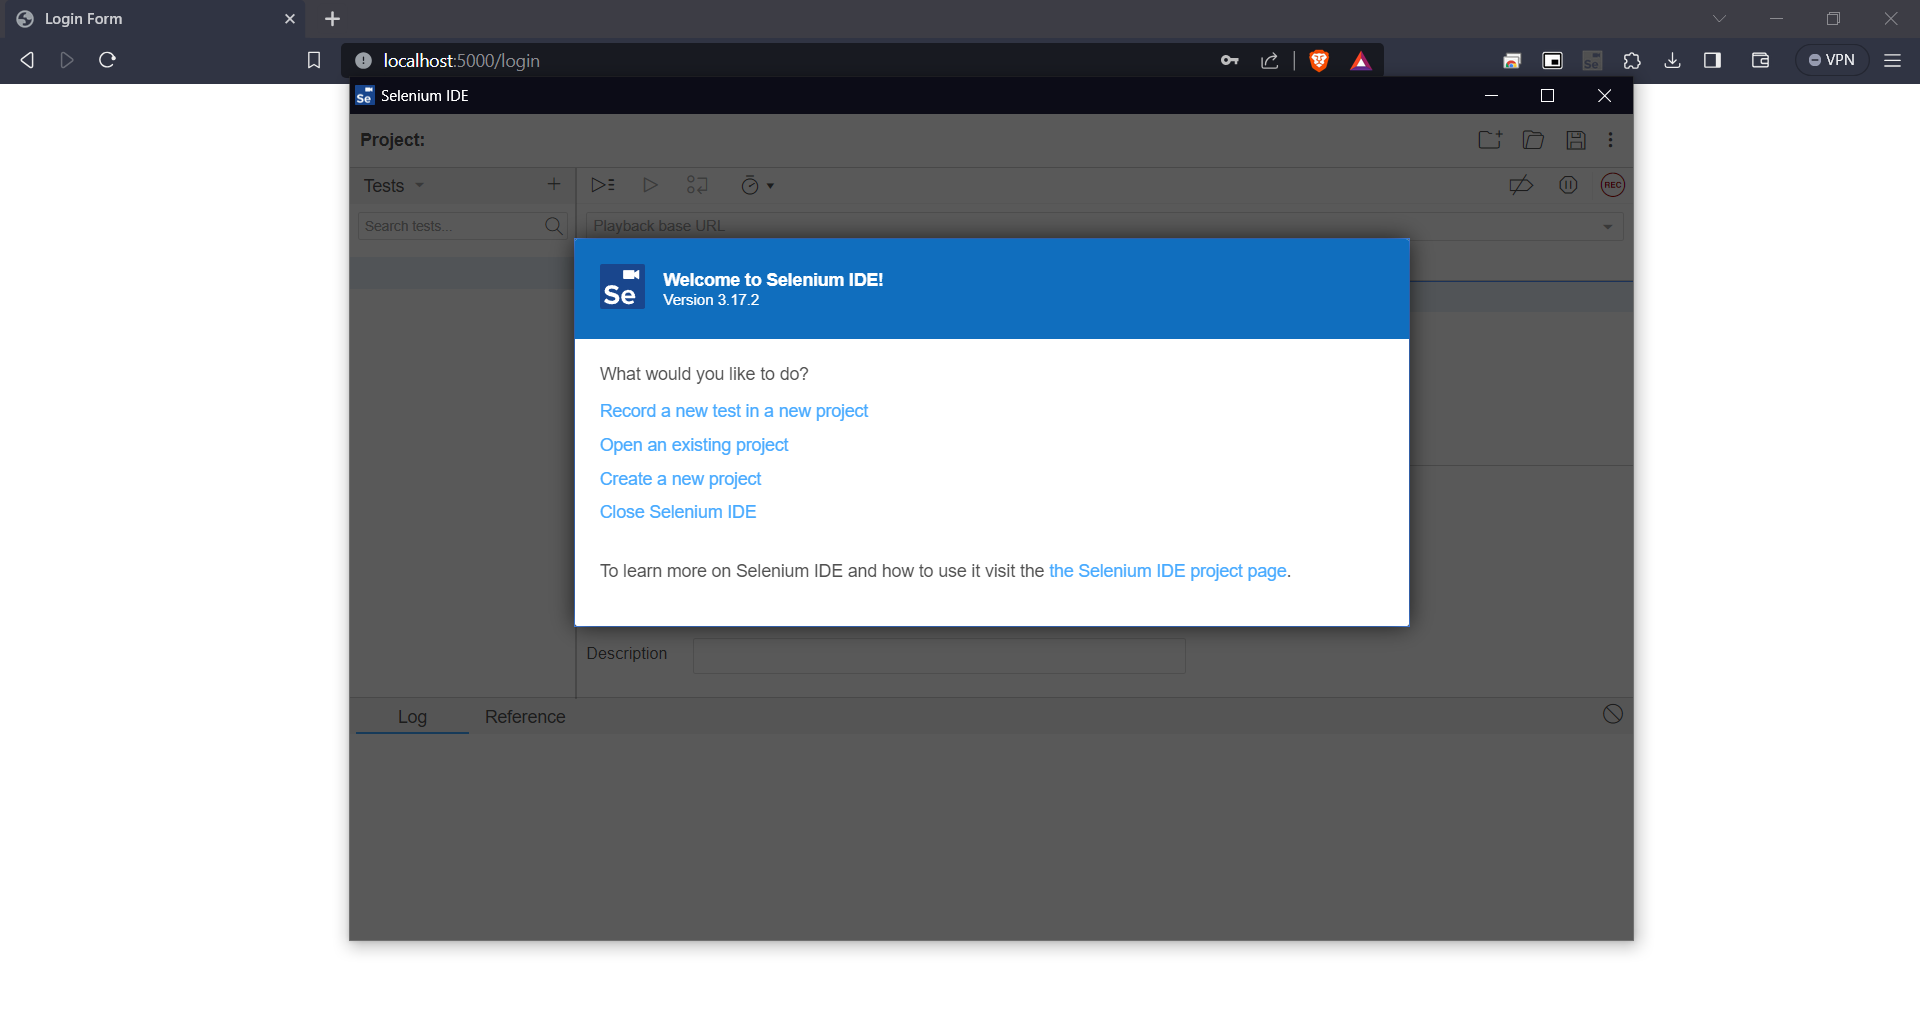Open the three-dot more options menu

pyautogui.click(x=1610, y=140)
